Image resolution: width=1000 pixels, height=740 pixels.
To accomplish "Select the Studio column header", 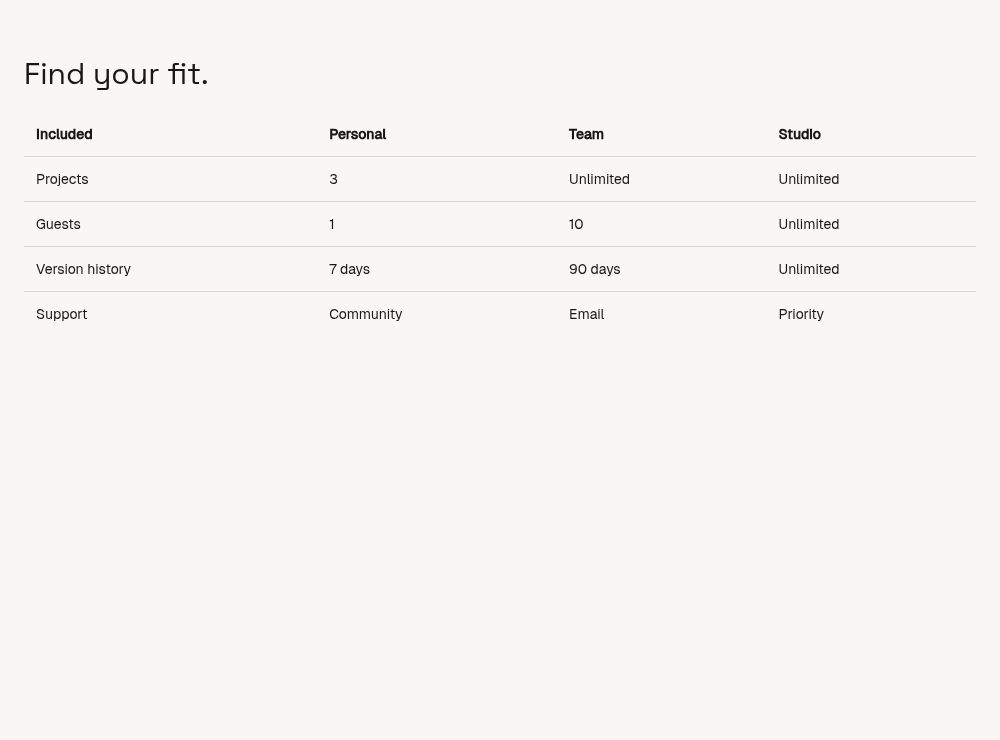I will 799,134.
